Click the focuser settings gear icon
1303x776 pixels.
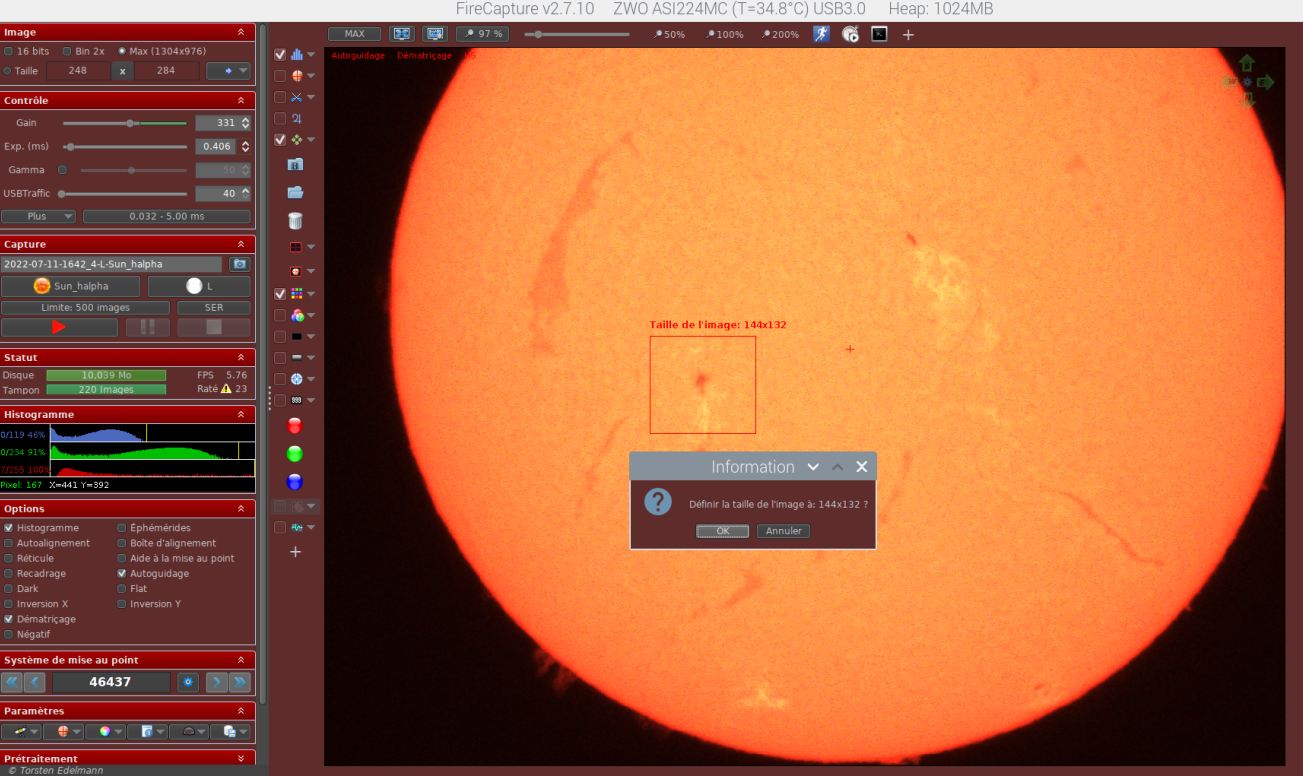point(188,682)
